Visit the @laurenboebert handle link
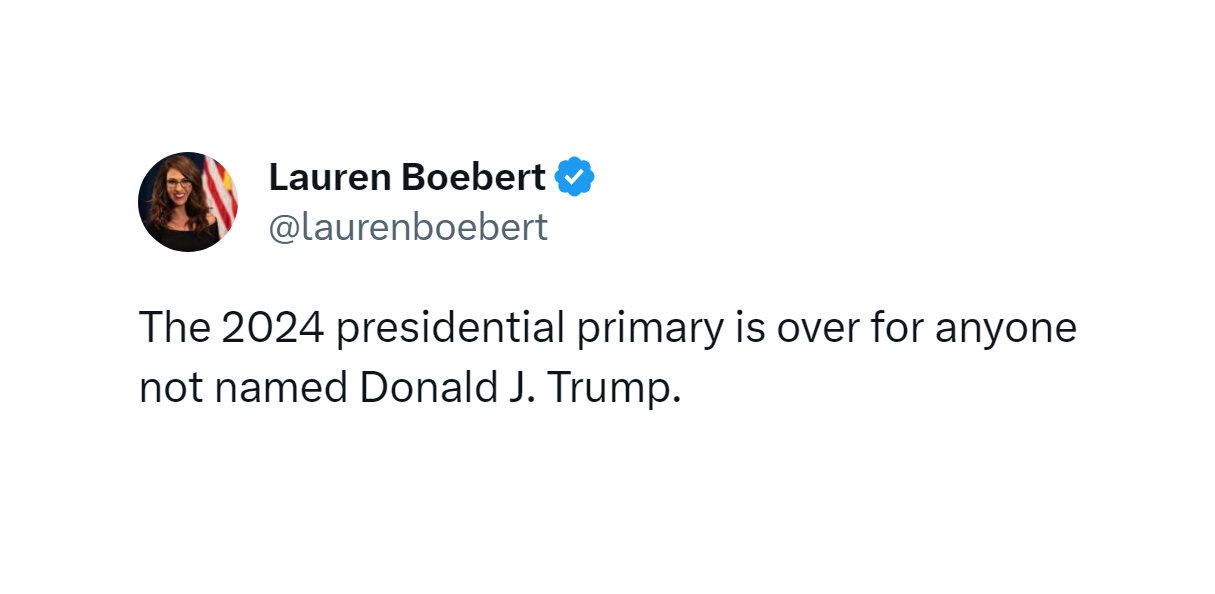Screen dimensions: 1215x594 408,227
